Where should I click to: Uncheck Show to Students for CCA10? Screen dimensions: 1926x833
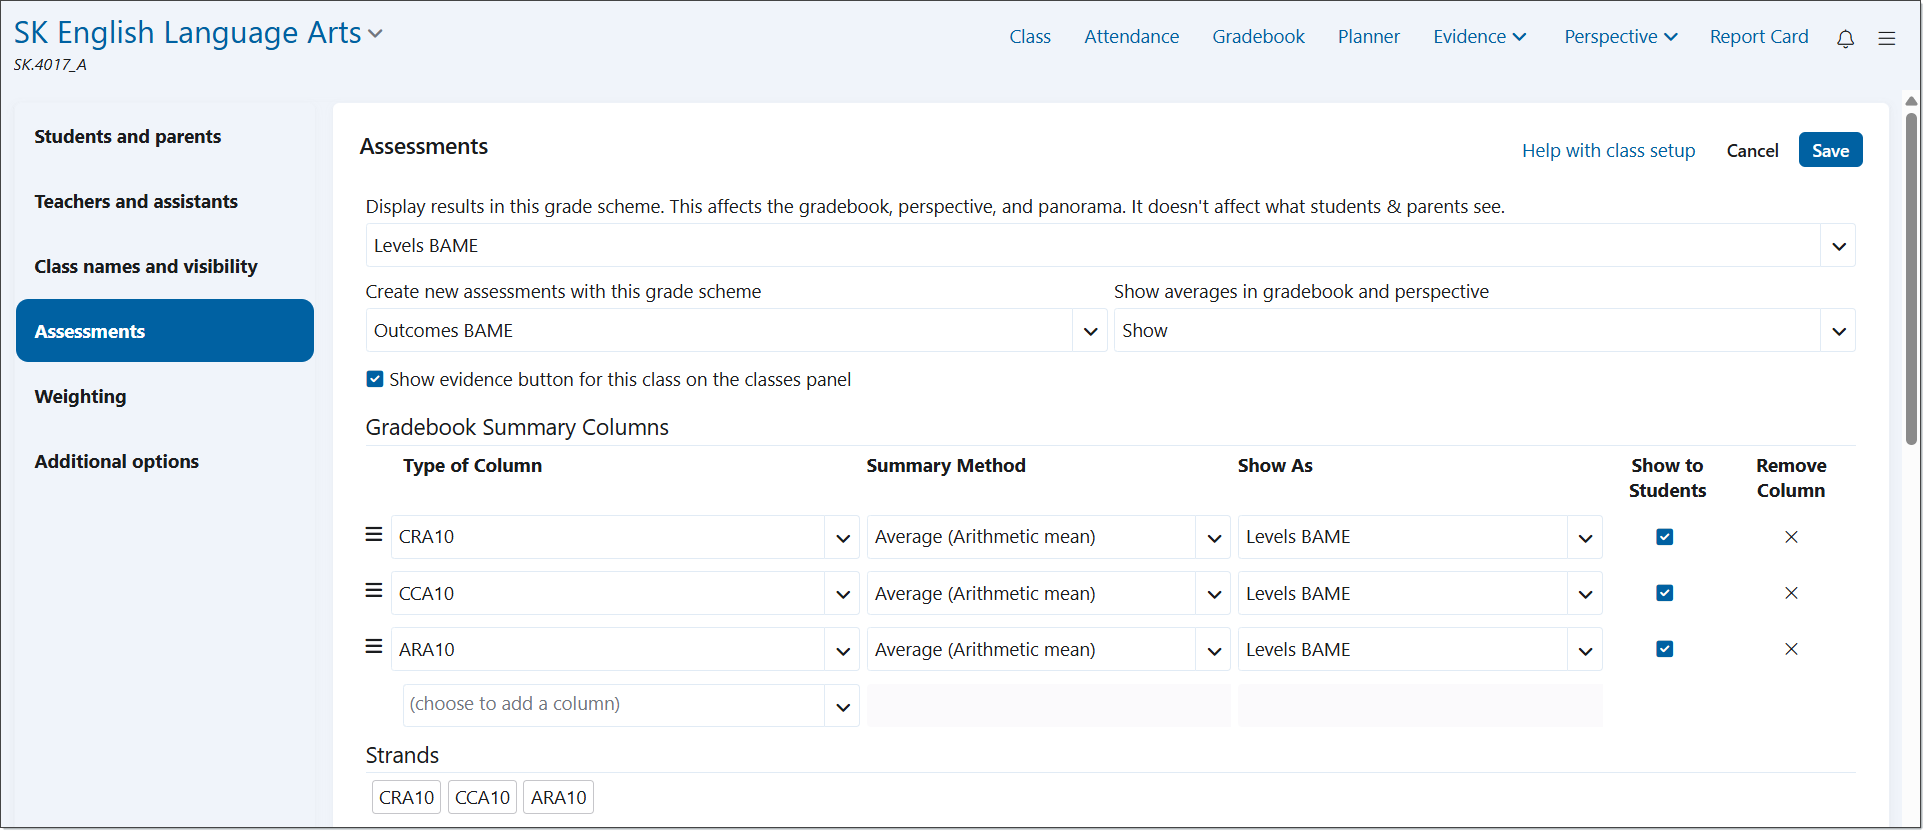click(1665, 593)
